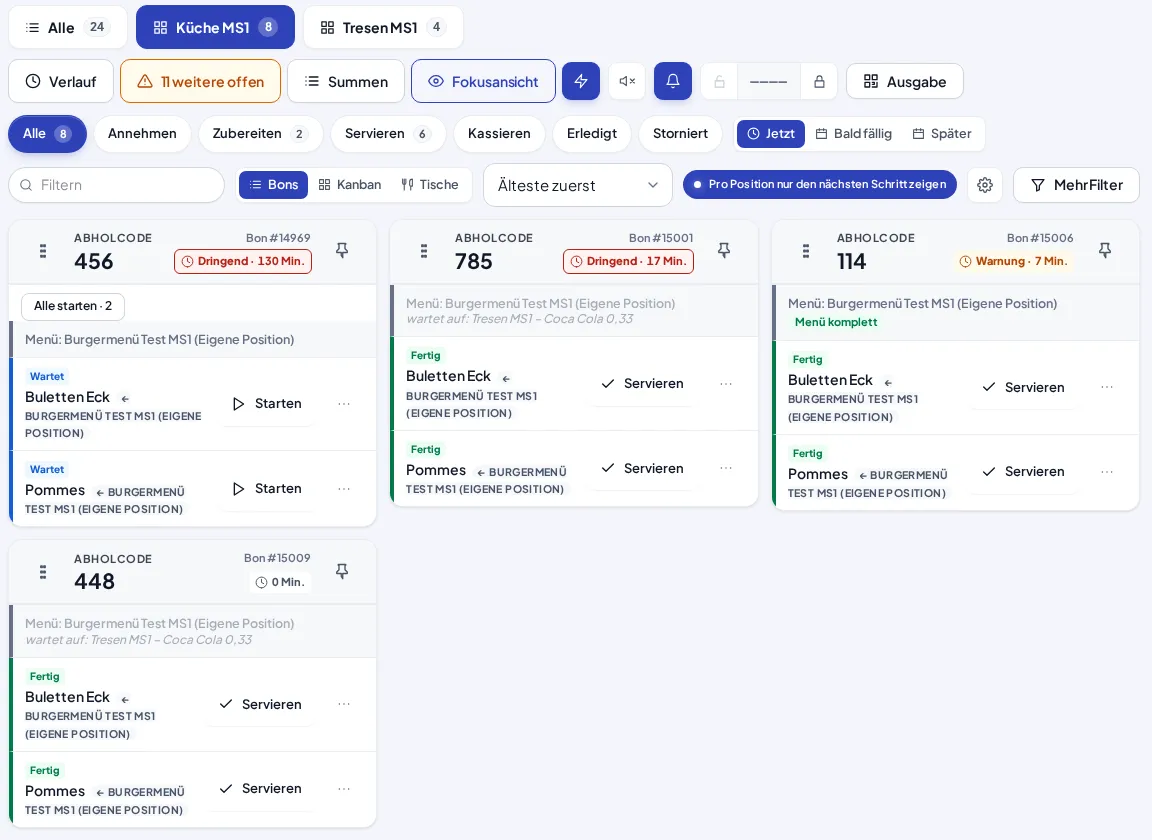Switch to the Kanban view

350,184
